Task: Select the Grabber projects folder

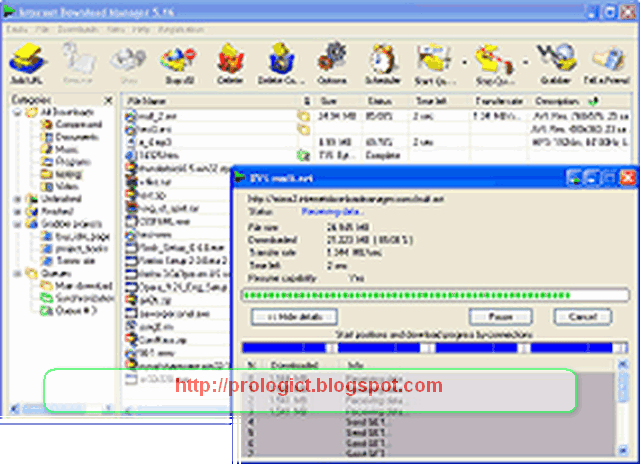Action: pos(64,224)
